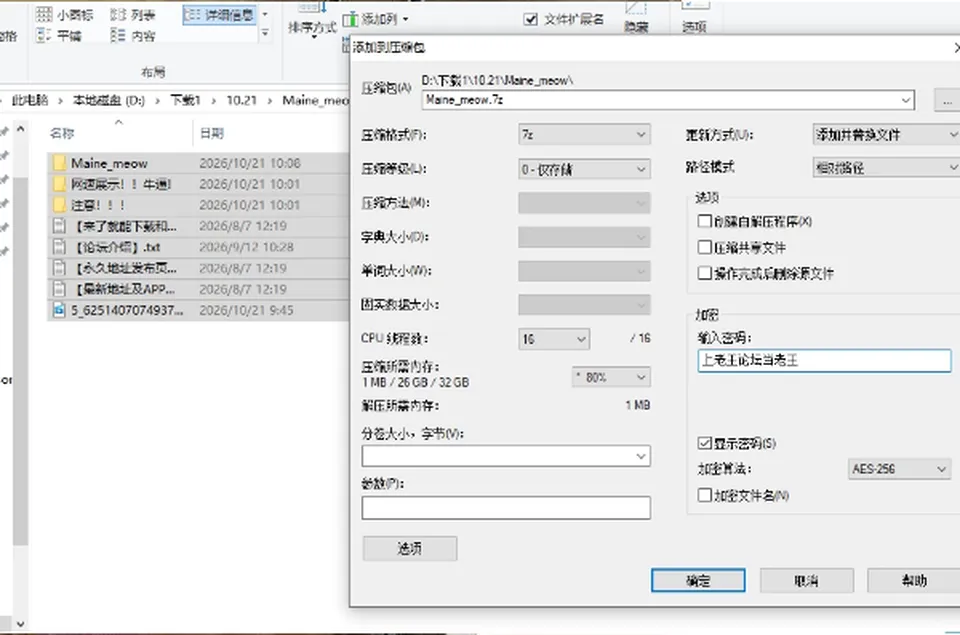Click the 取消 button
960x635 pixels.
806,581
